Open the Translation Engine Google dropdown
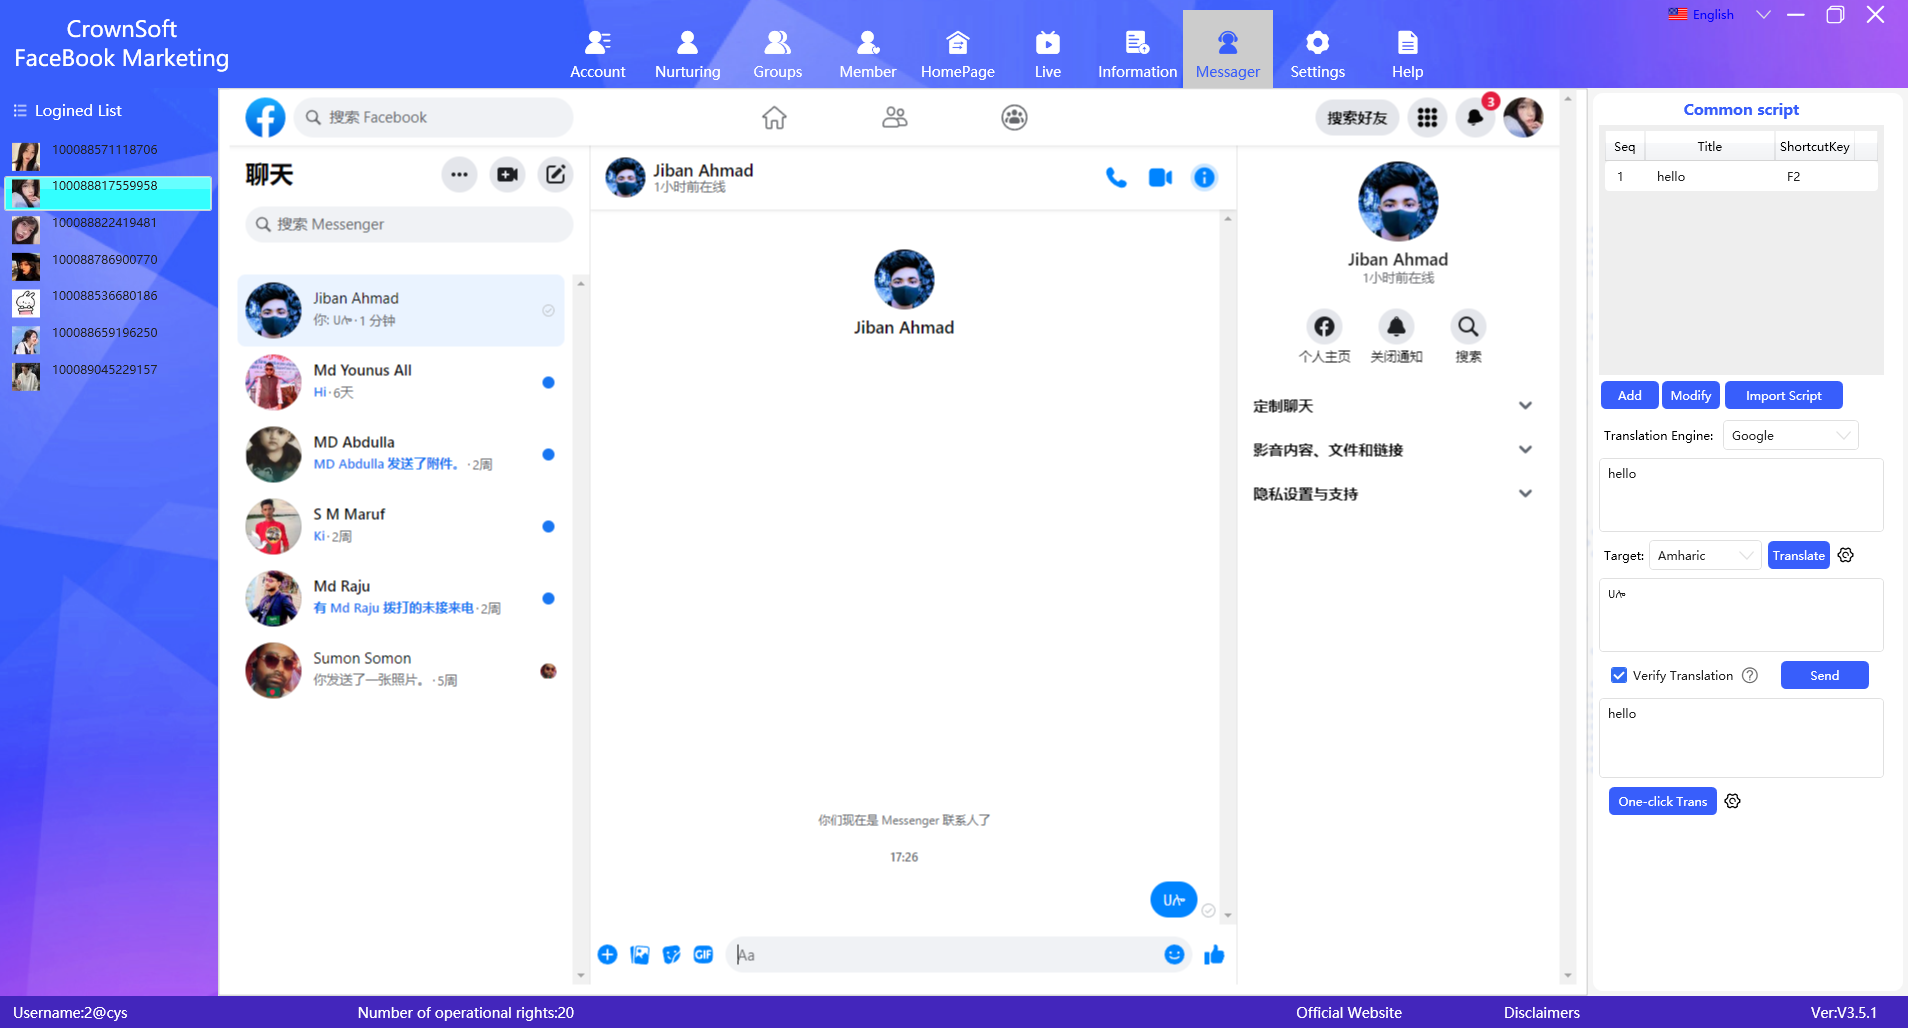This screenshot has width=1908, height=1028. (1790, 435)
